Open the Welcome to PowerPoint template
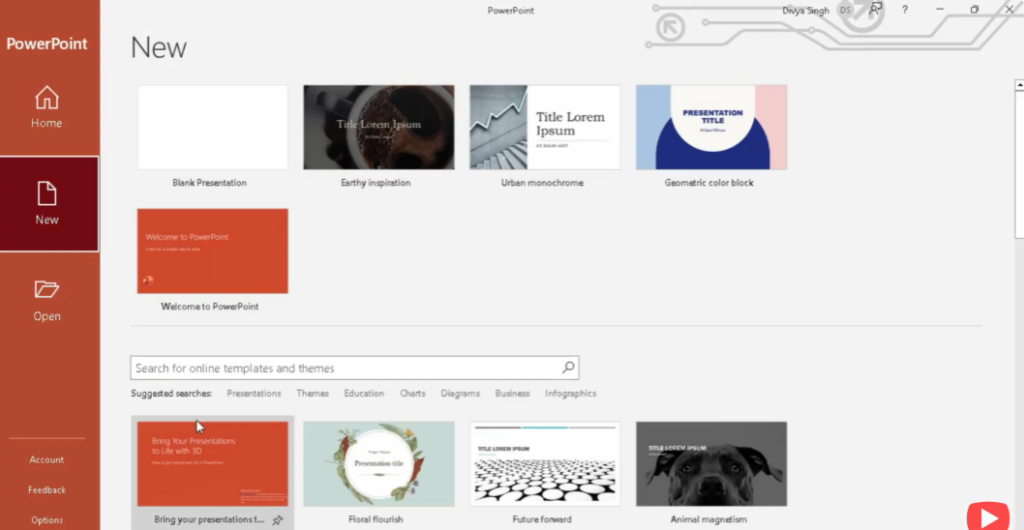1024x530 pixels. point(212,251)
